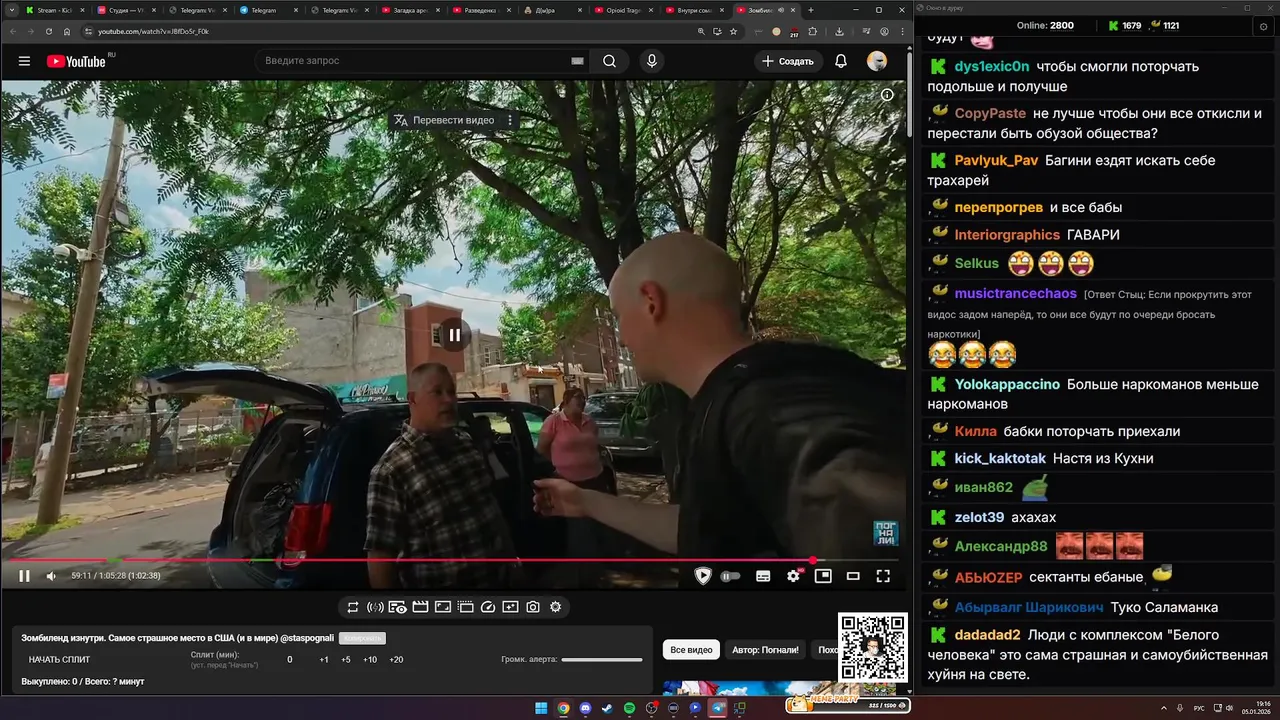Open Discord from the taskbar
This screenshot has width=1280, height=720.
click(585, 708)
